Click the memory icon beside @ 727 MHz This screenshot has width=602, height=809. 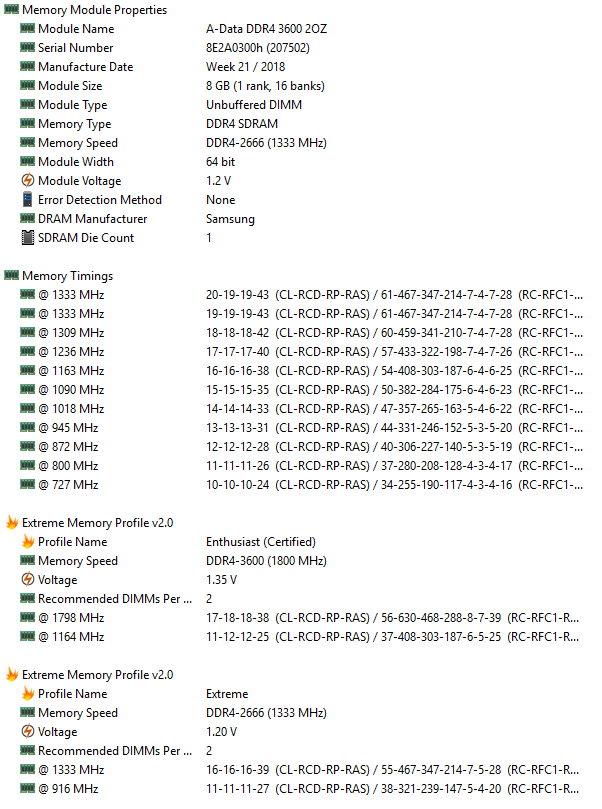[27, 484]
